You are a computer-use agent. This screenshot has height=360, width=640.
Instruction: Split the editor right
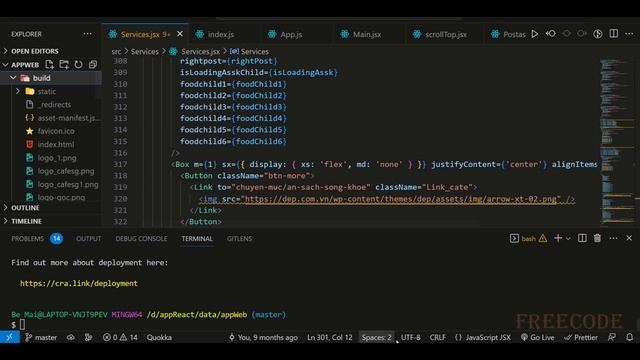[x=613, y=34]
